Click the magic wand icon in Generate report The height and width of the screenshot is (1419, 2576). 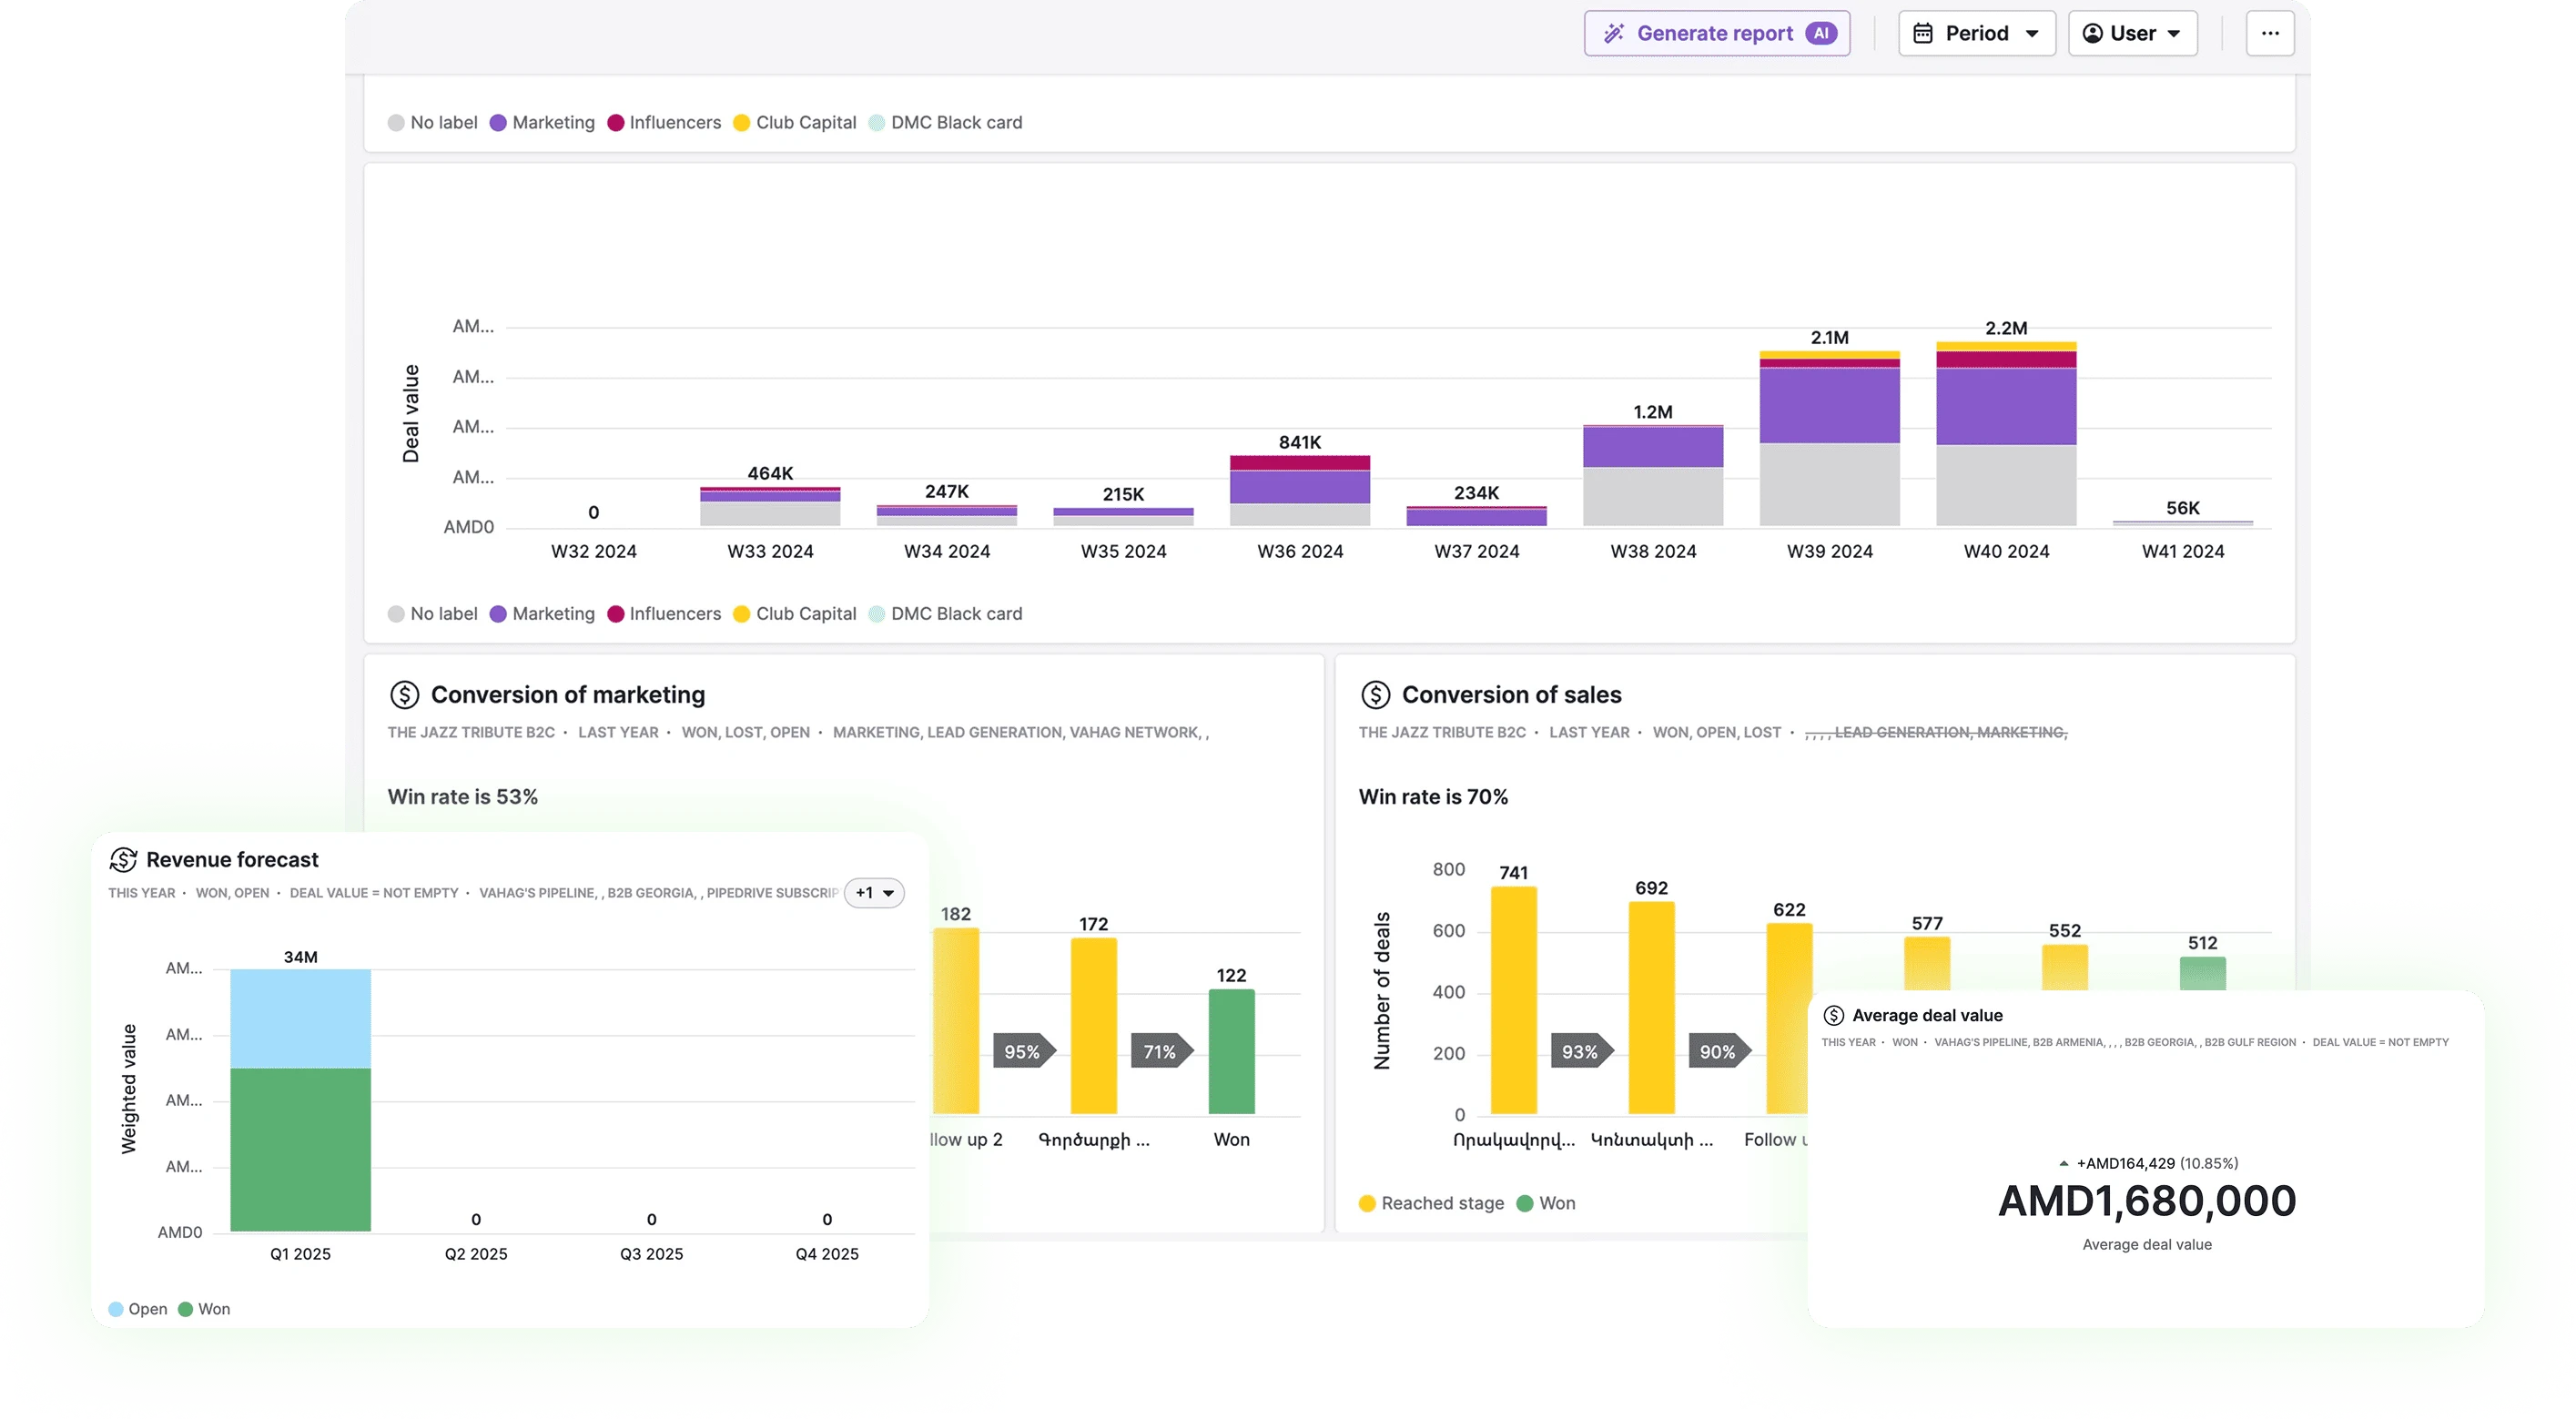[x=1613, y=34]
